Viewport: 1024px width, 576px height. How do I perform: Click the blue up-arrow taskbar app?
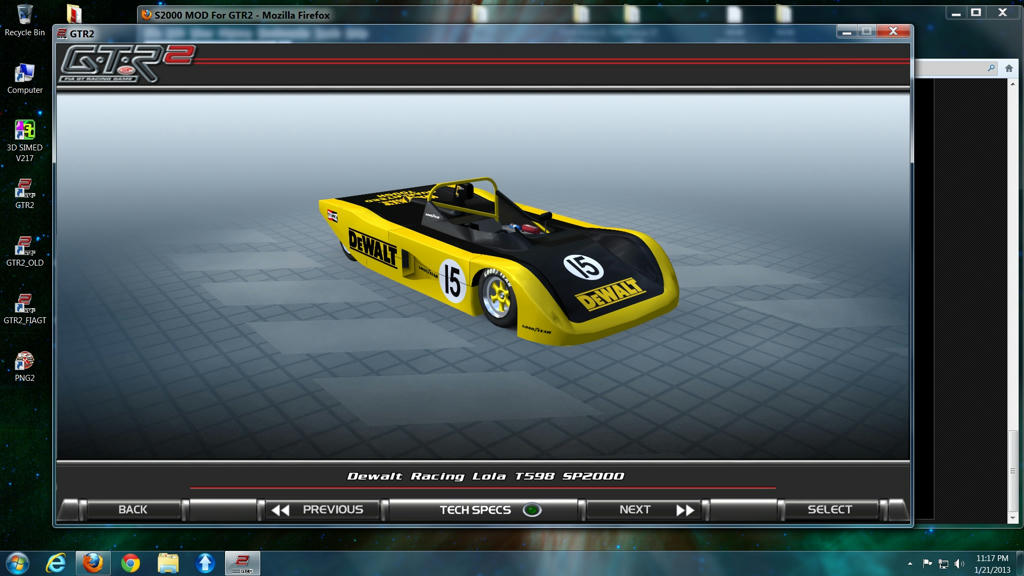[205, 563]
